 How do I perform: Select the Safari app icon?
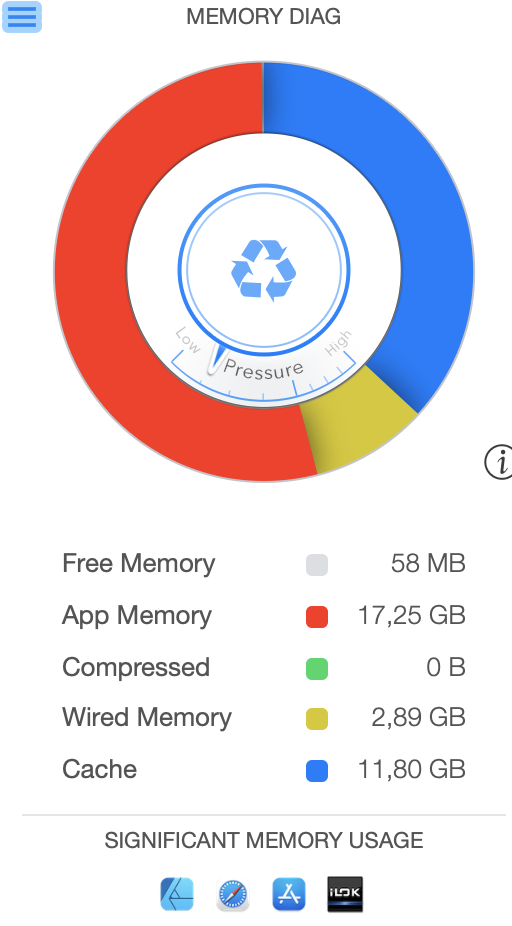pyautogui.click(x=233, y=895)
